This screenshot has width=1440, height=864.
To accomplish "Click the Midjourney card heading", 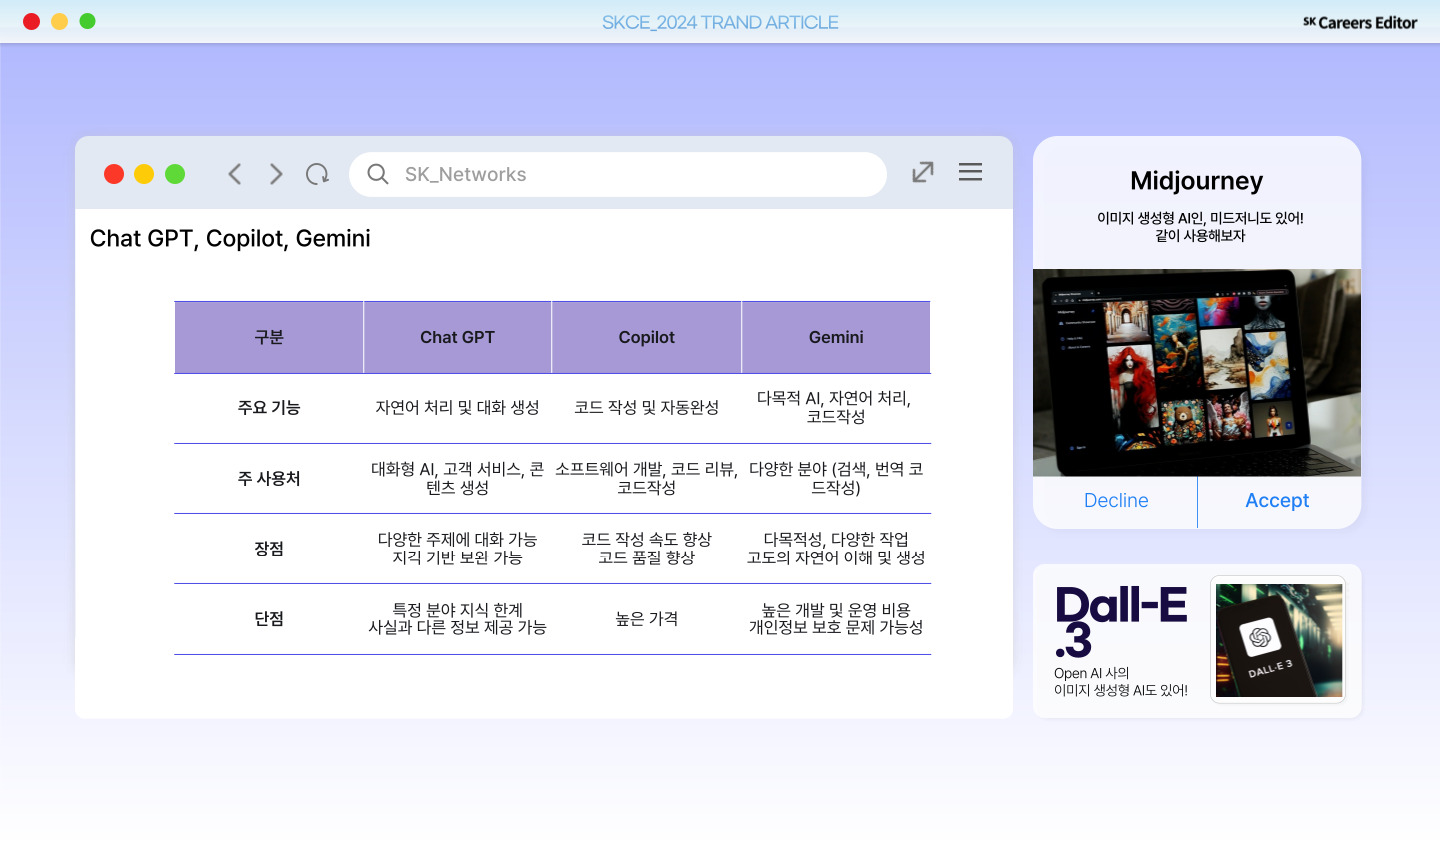I will (1197, 181).
